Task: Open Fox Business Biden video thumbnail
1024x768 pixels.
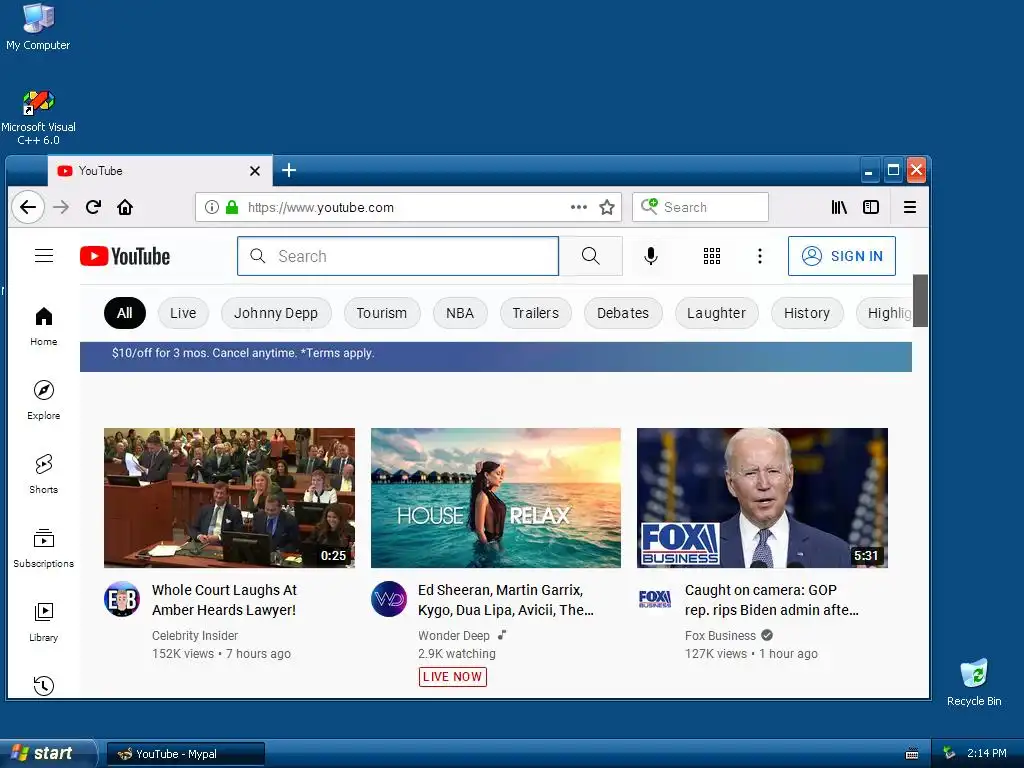Action: pyautogui.click(x=762, y=498)
